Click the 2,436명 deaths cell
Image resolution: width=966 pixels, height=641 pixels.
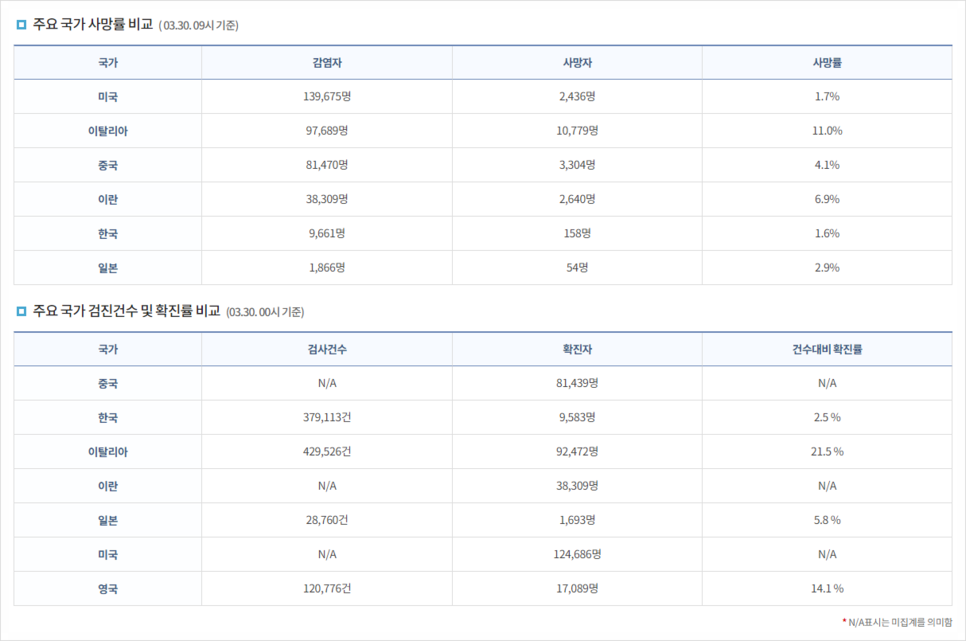pos(577,97)
